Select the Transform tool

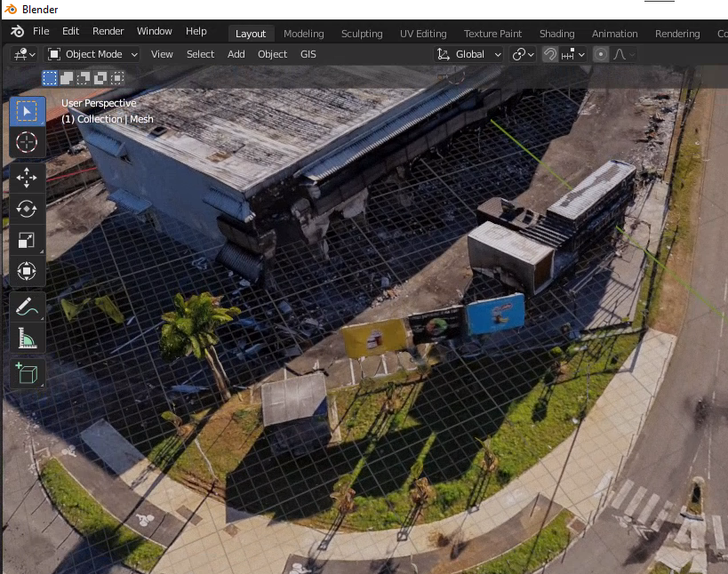coord(27,271)
